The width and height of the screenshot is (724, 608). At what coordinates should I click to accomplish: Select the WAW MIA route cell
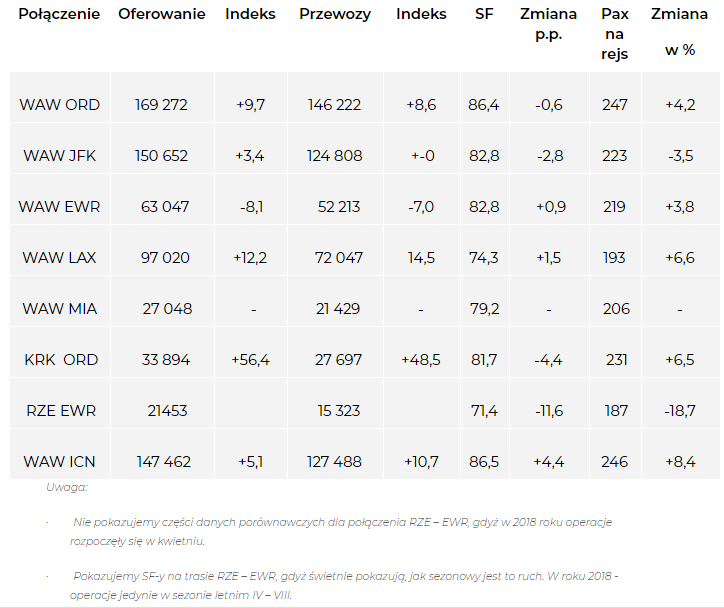pos(60,308)
